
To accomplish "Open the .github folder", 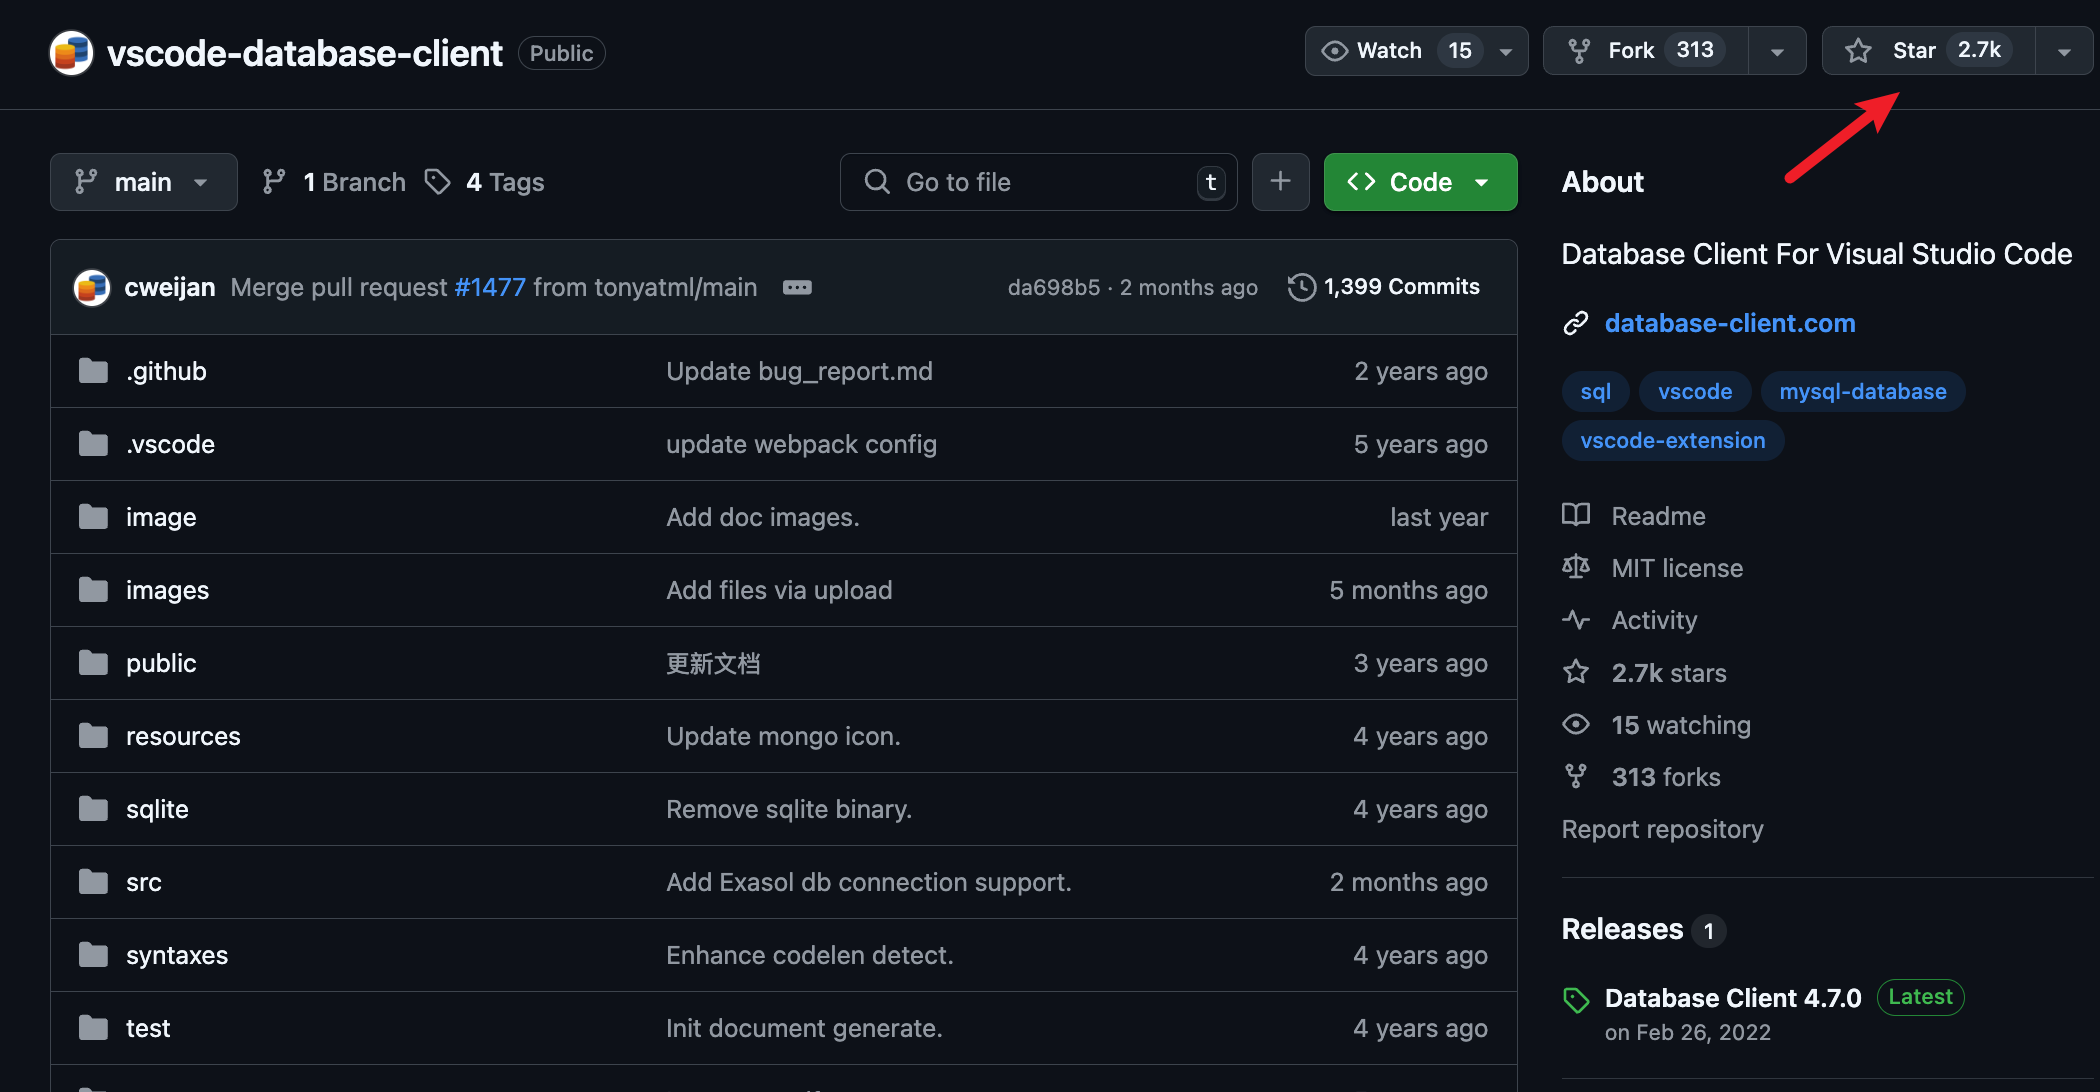I will (166, 371).
